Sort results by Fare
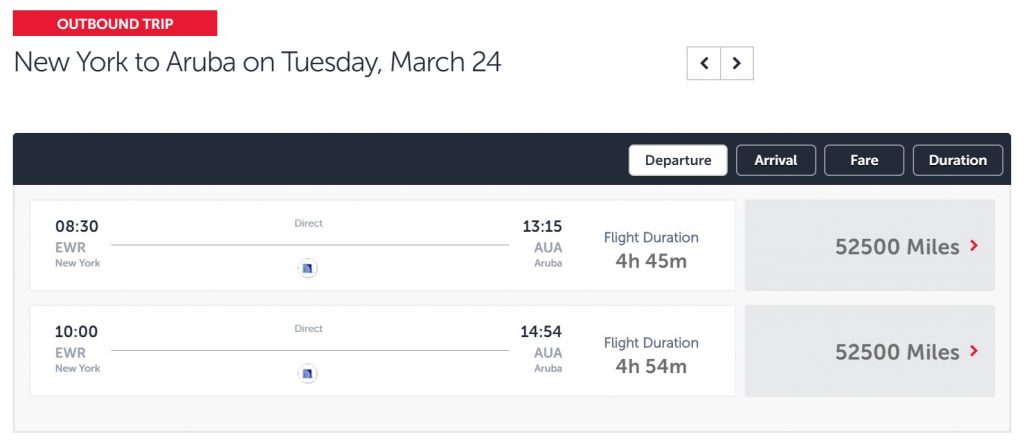 pyautogui.click(x=864, y=160)
